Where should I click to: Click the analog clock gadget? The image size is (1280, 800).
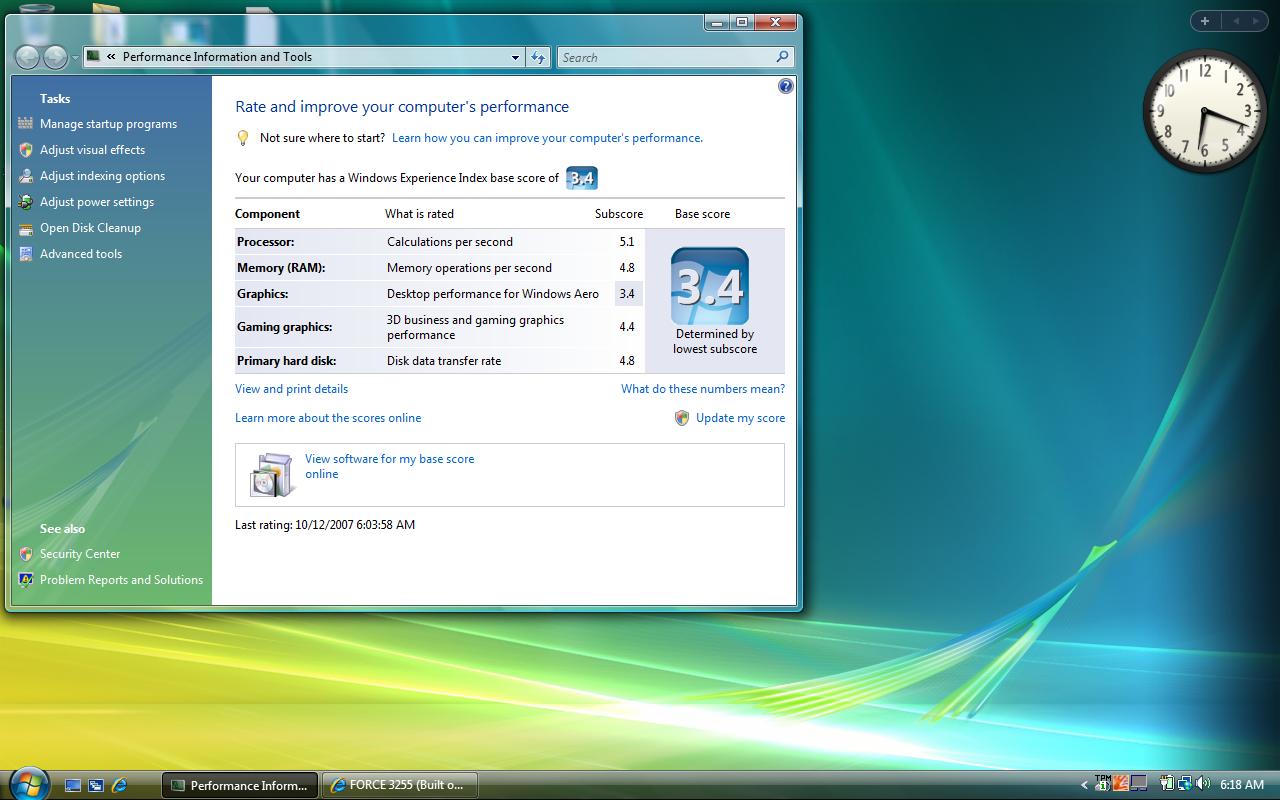(1204, 111)
